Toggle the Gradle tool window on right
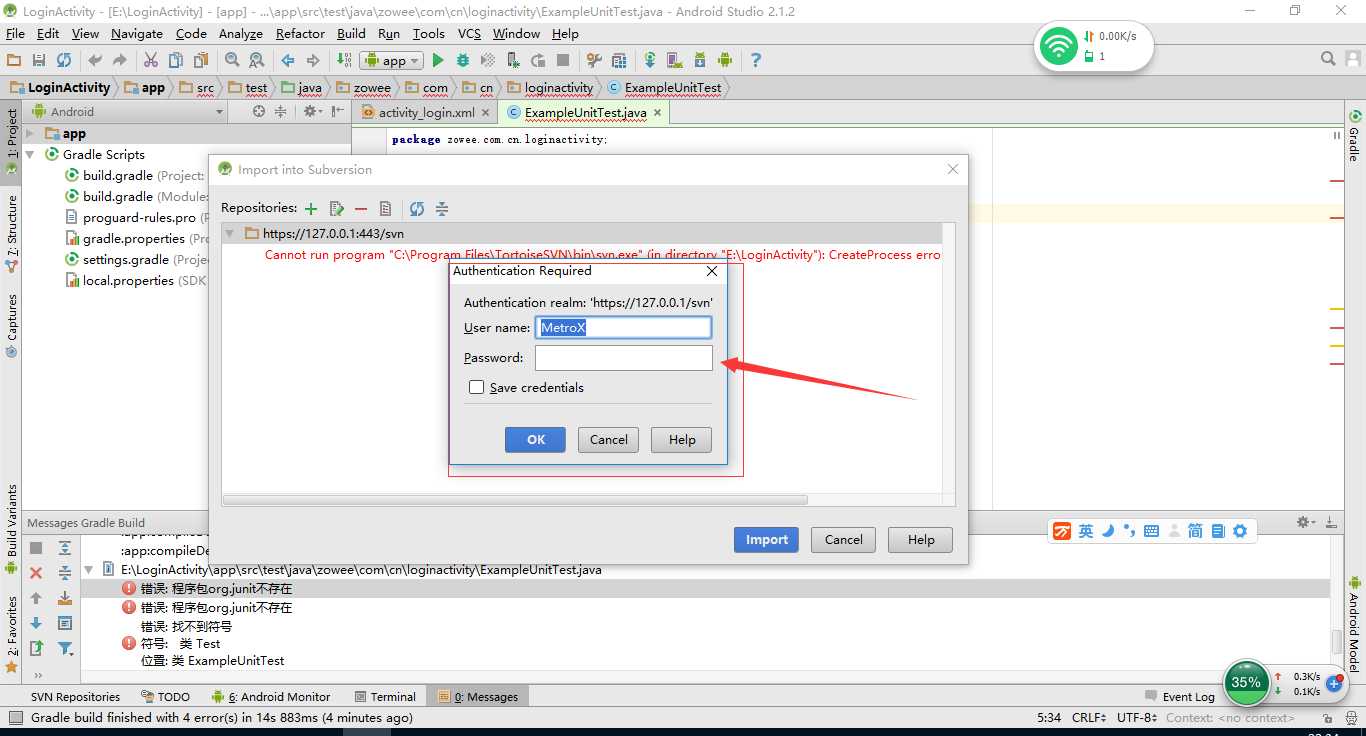The width and height of the screenshot is (1366, 736). click(1354, 136)
